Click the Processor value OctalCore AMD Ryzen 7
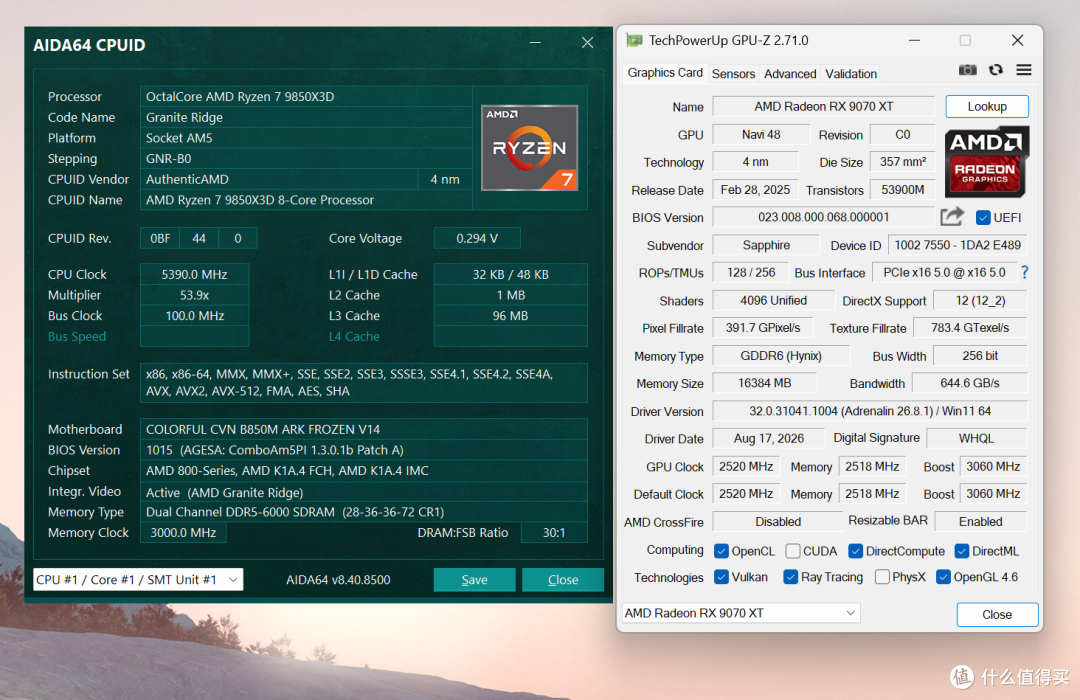The image size is (1080, 700). tap(306, 96)
